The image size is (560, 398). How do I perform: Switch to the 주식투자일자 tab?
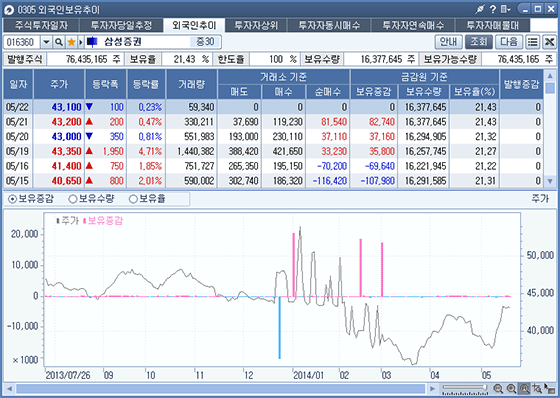tap(41, 25)
